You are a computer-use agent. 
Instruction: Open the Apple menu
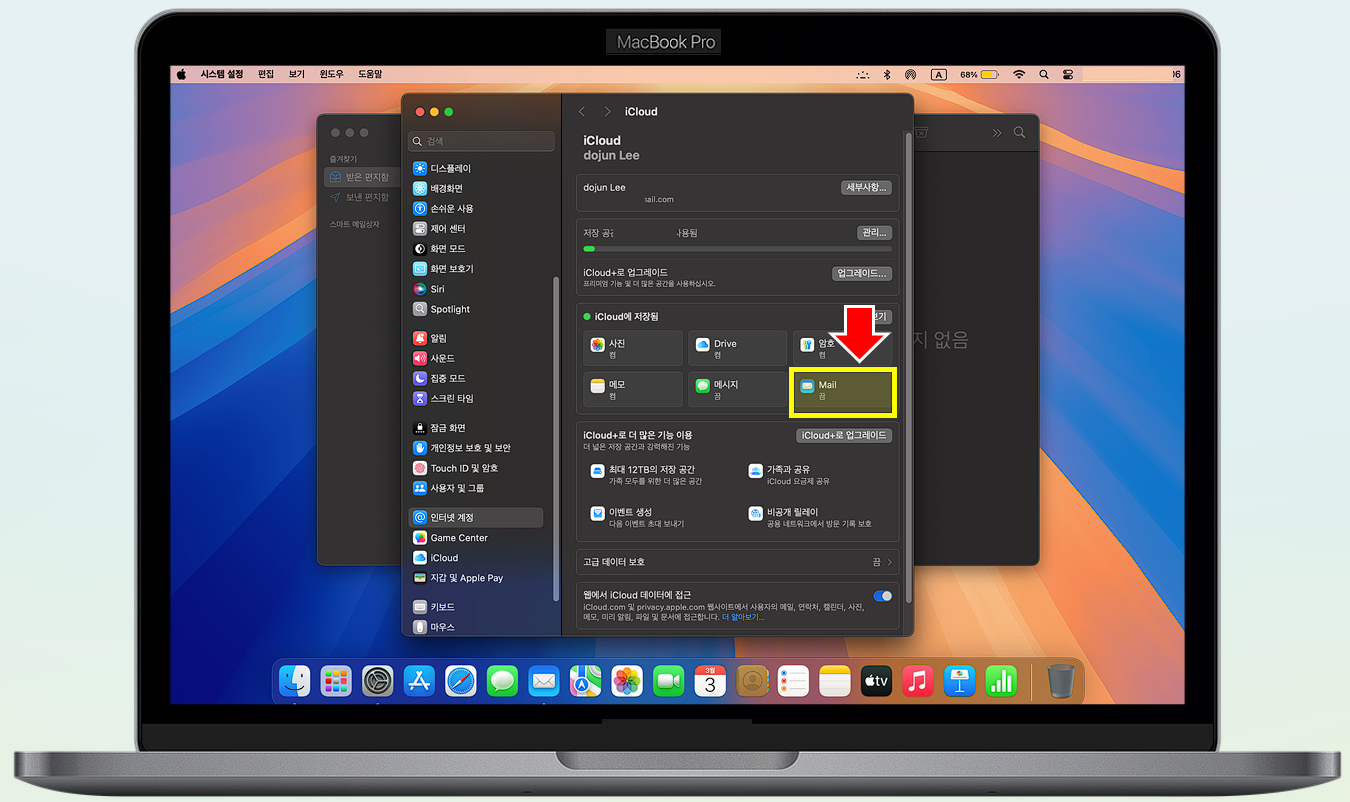click(x=182, y=74)
